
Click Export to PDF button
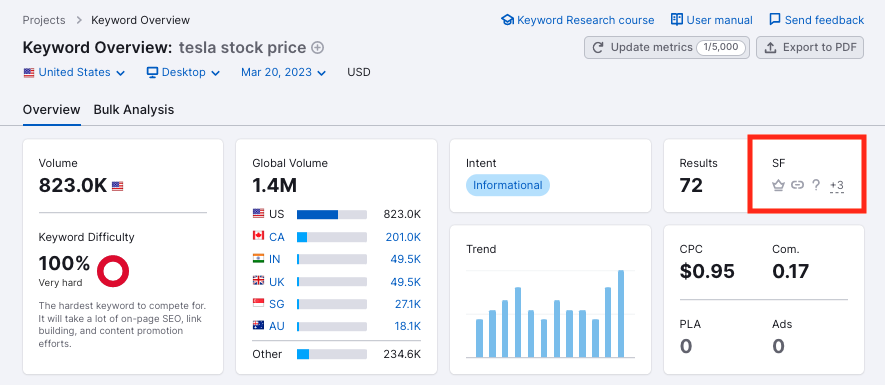[810, 47]
